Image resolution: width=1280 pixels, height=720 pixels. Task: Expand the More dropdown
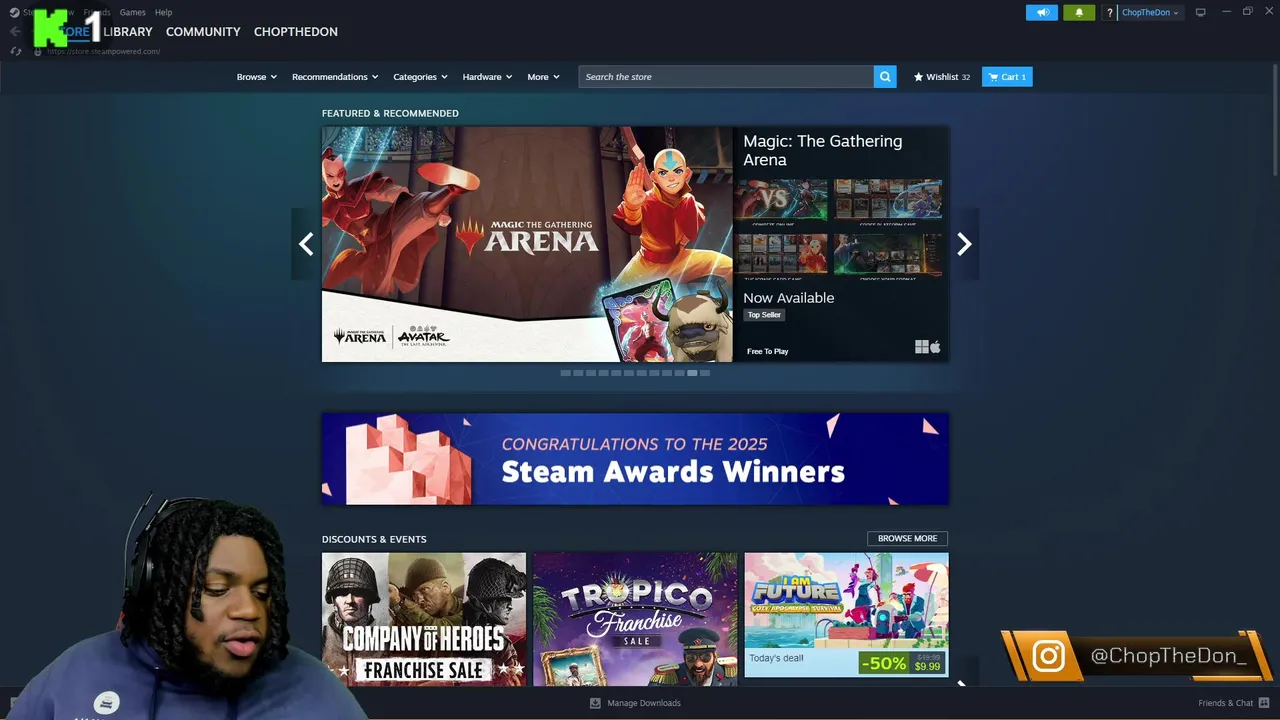click(544, 77)
